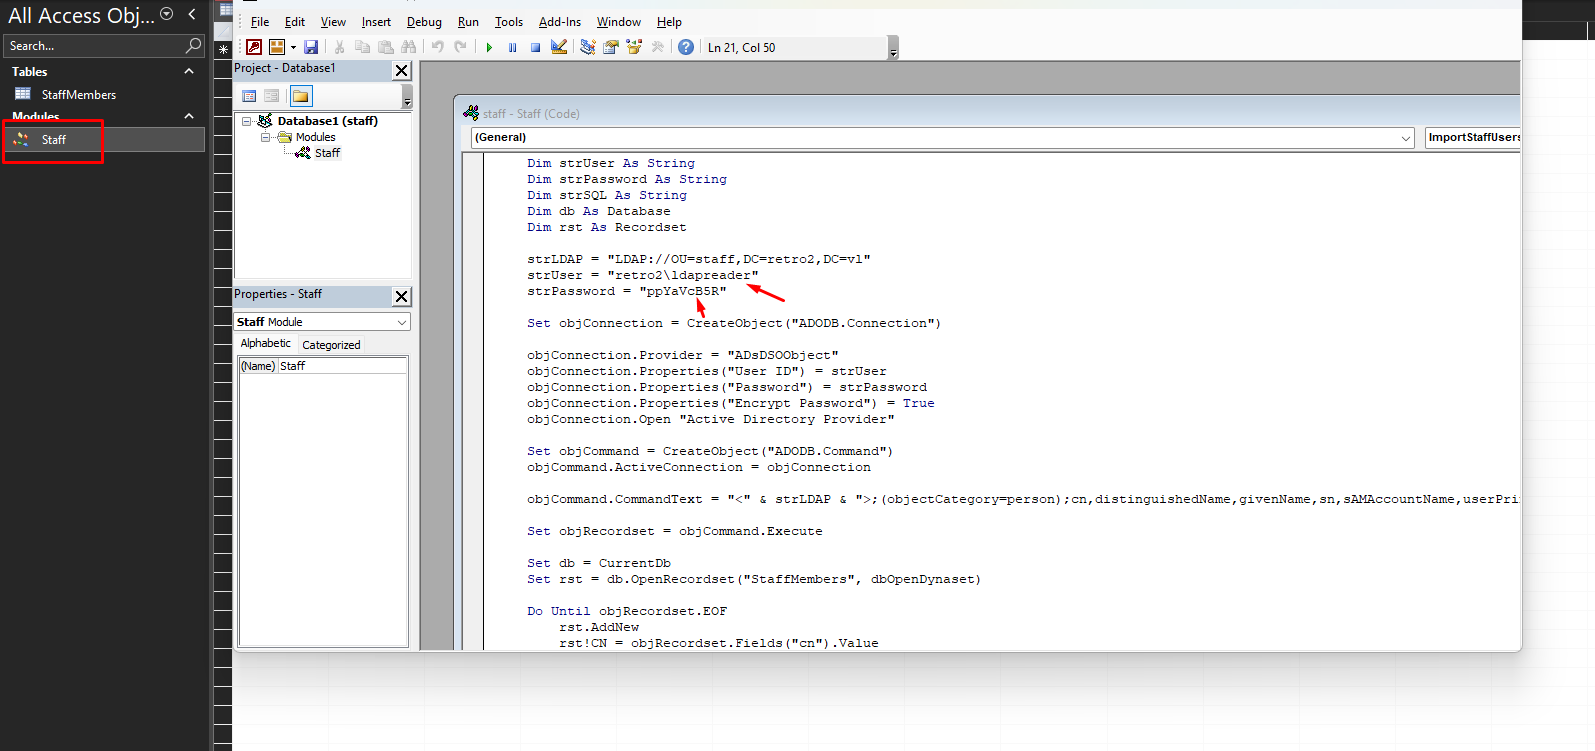The image size is (1595, 751).
Task: Save the database with the floppy icon
Action: point(311,47)
